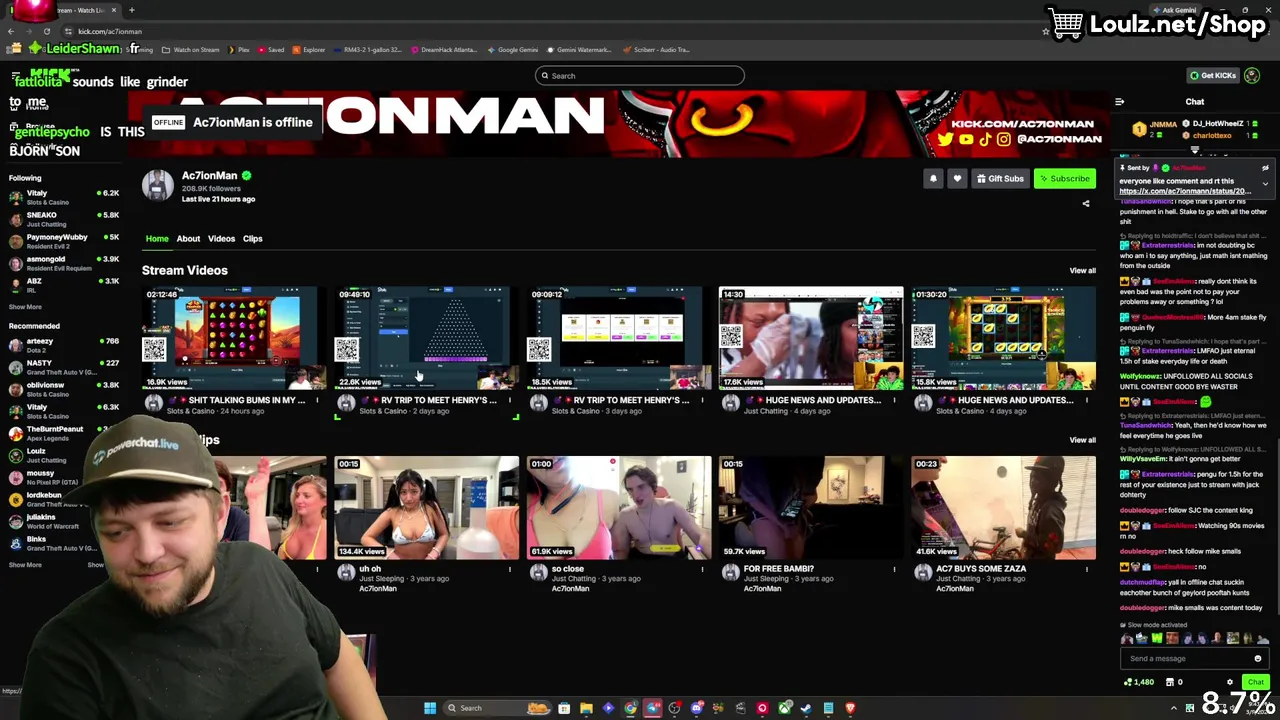Expand Recommended list with Show more
The height and width of the screenshot is (720, 1280).
pyautogui.click(x=25, y=565)
